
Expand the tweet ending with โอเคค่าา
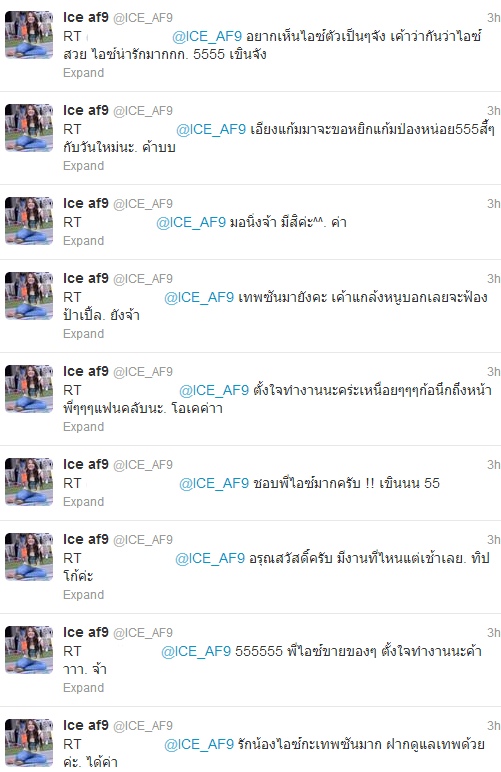coord(83,427)
